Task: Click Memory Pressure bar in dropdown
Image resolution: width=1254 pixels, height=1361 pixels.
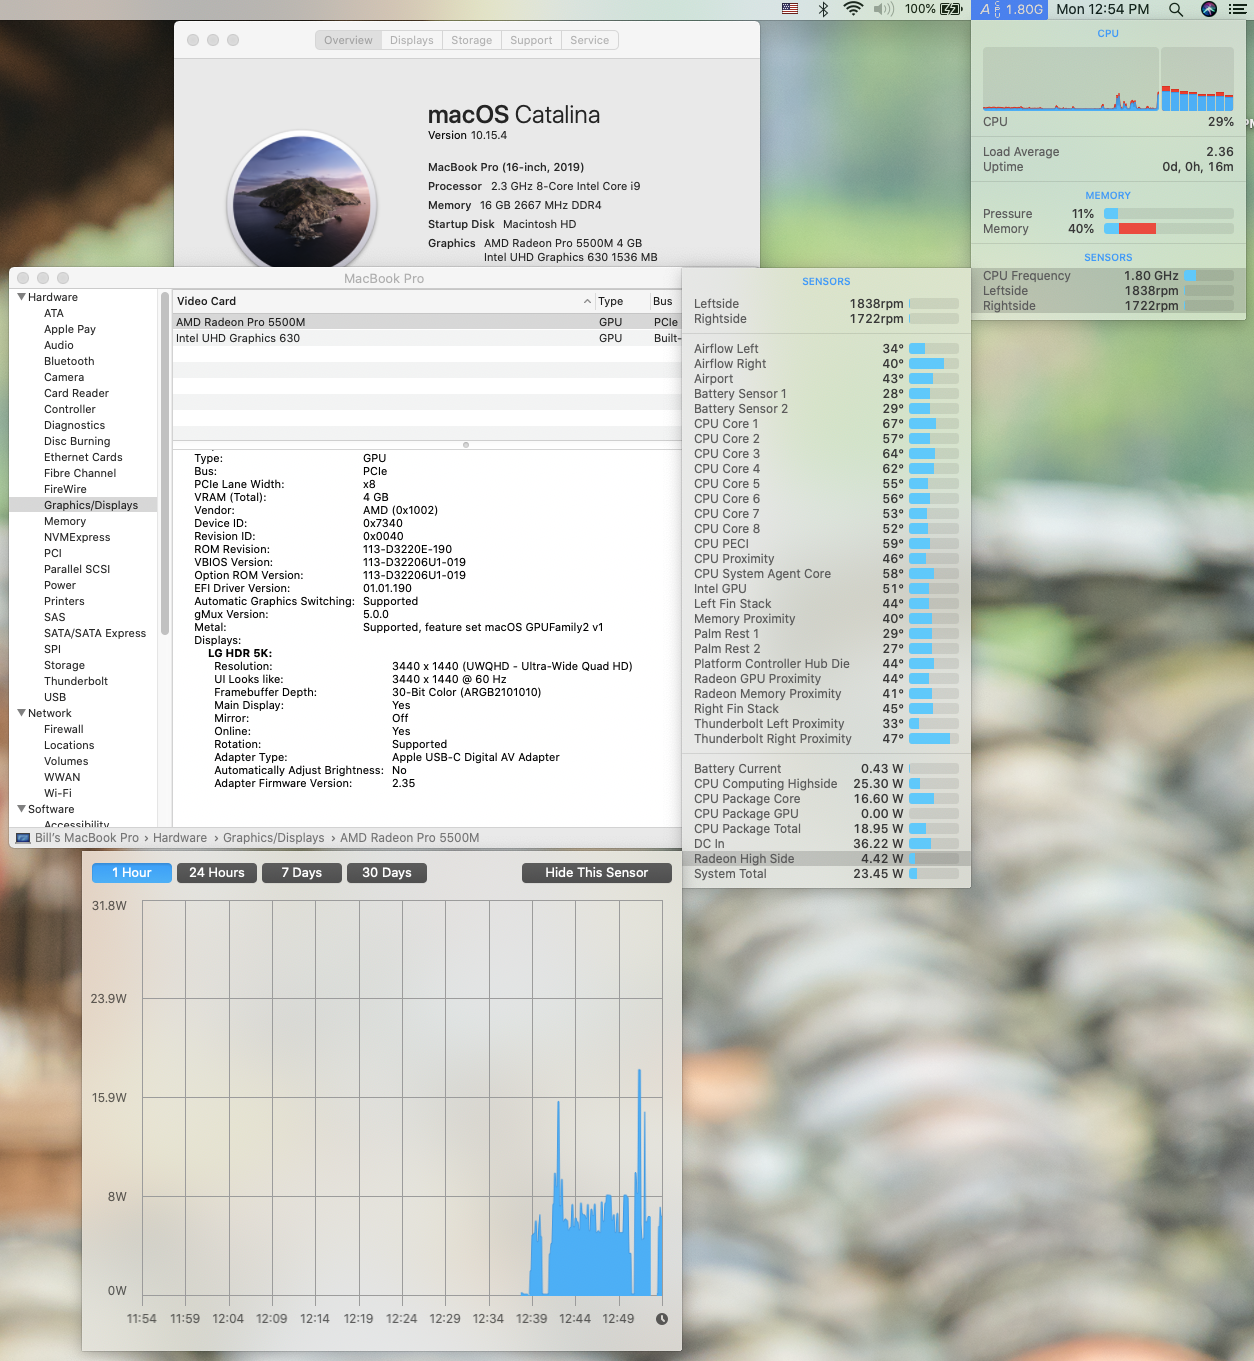Action: [1169, 214]
